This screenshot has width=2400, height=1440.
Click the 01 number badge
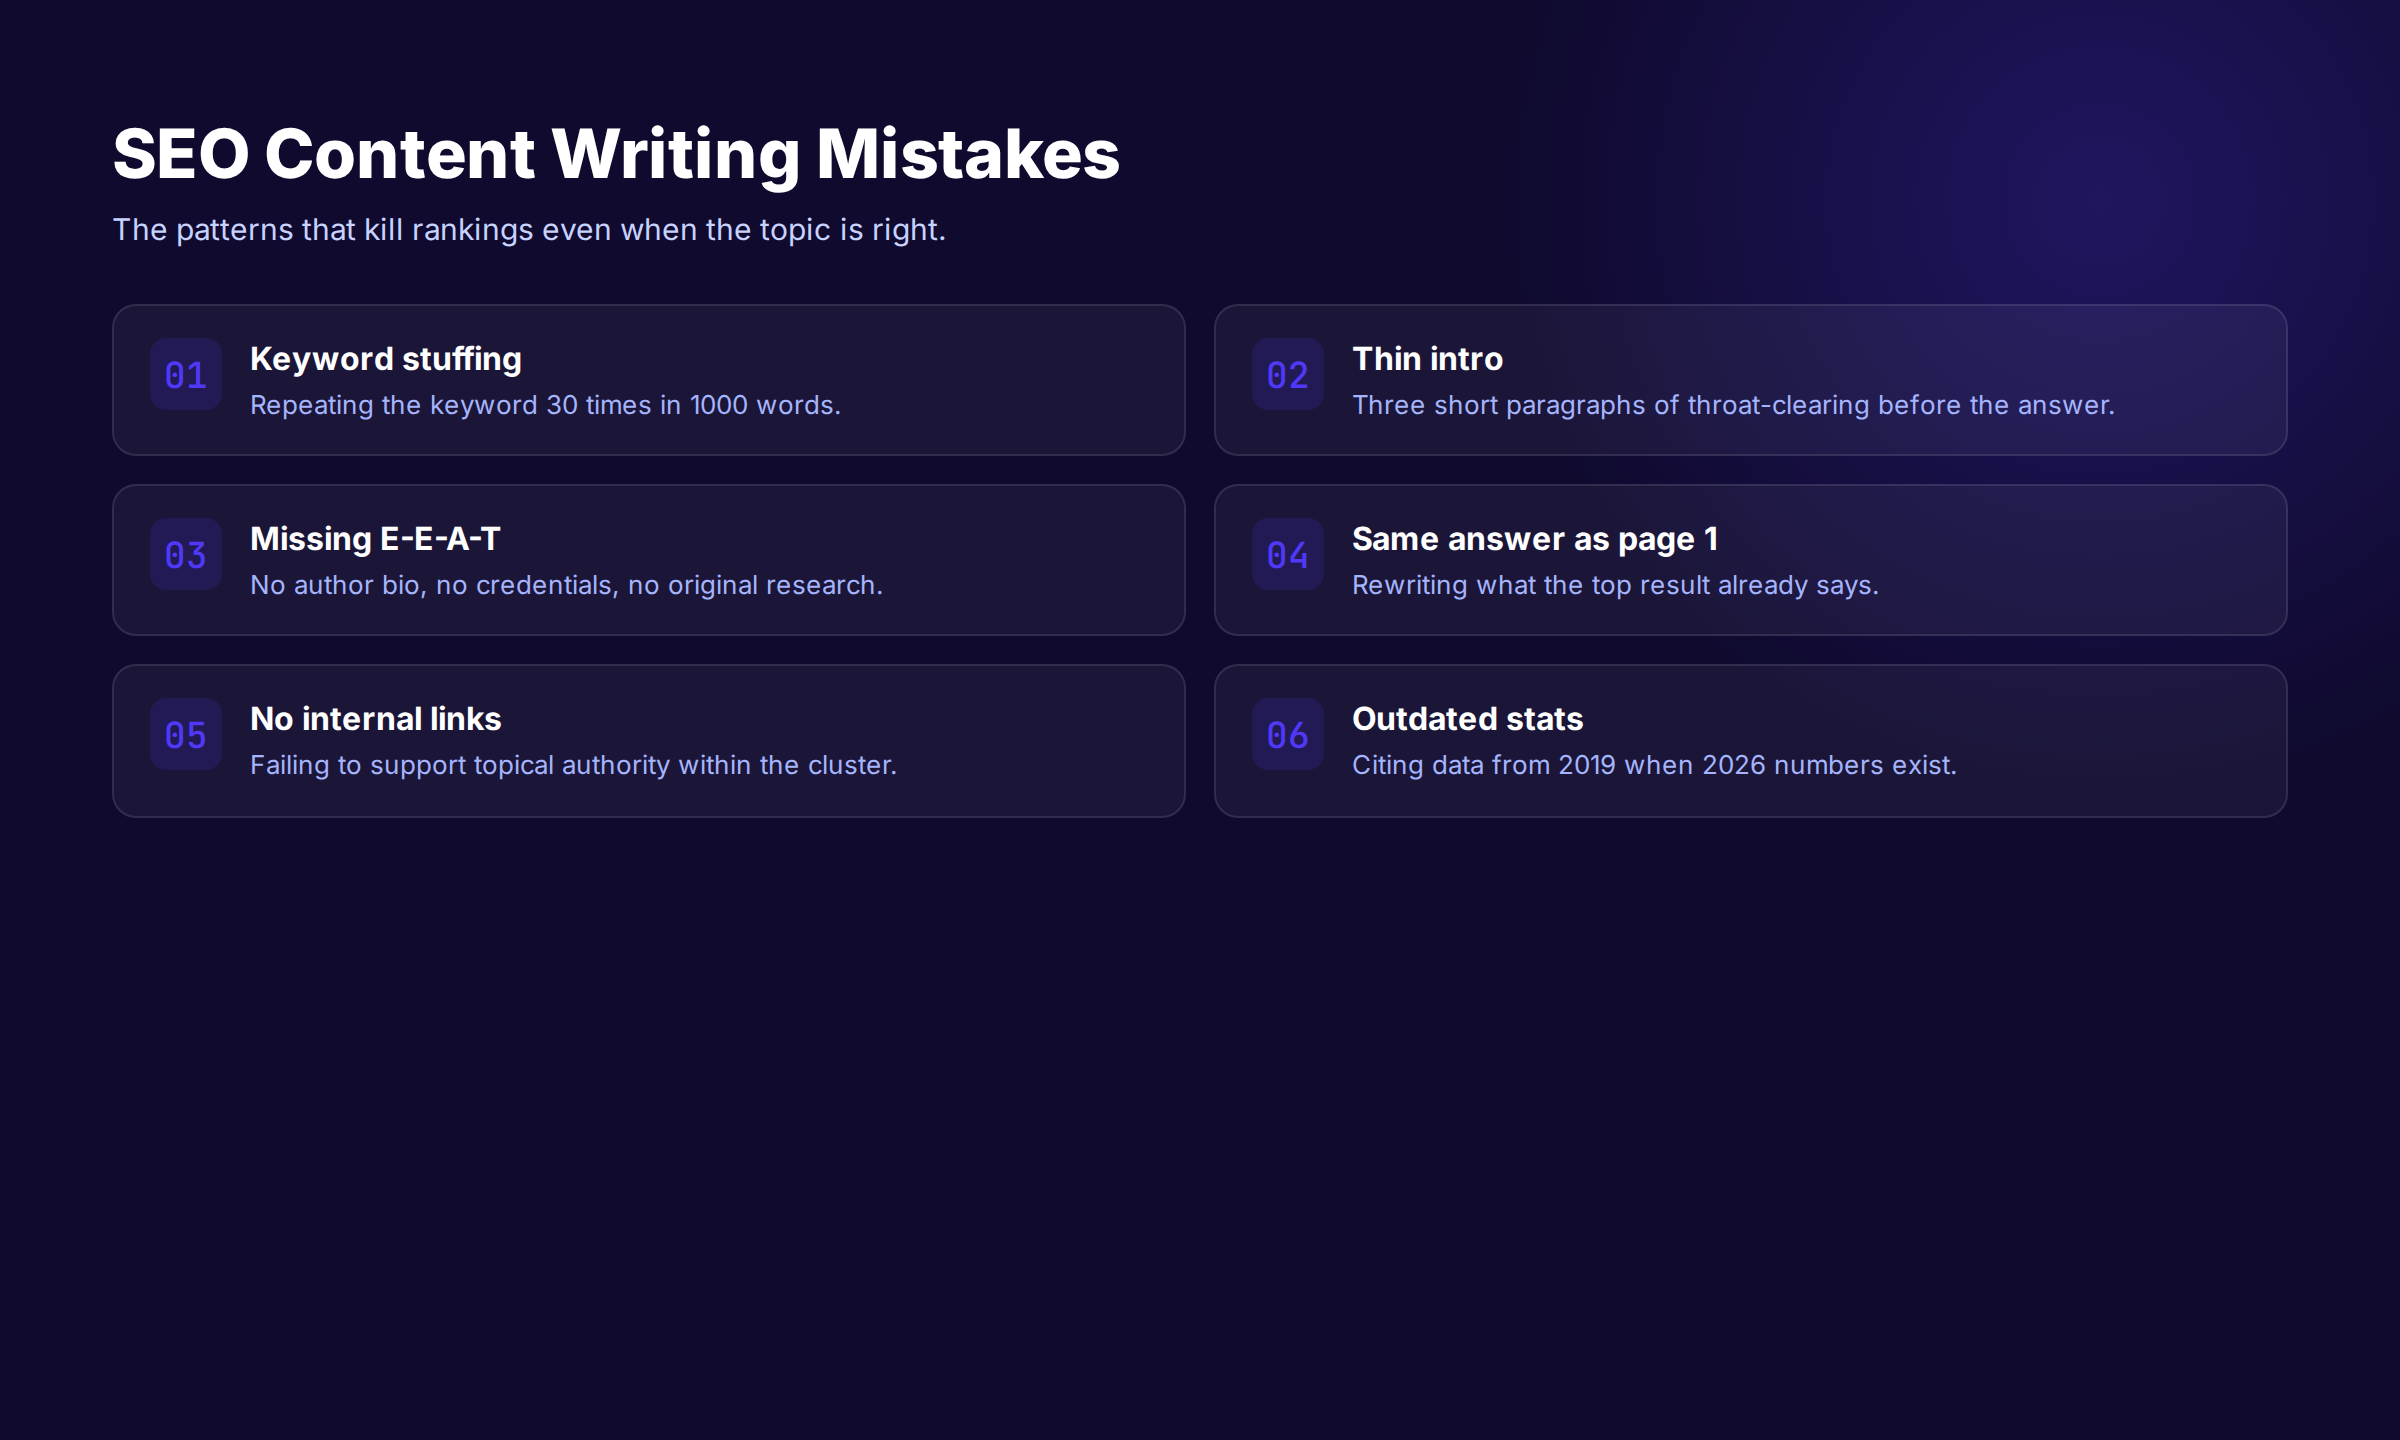tap(186, 374)
